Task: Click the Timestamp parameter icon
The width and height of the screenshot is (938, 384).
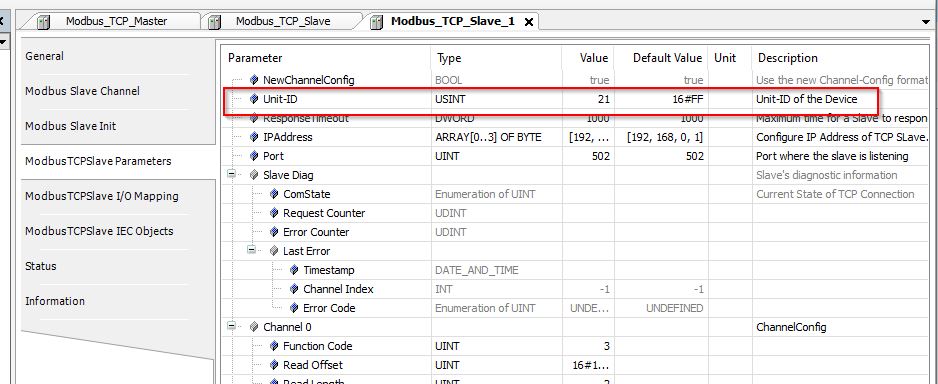Action: pos(294,270)
